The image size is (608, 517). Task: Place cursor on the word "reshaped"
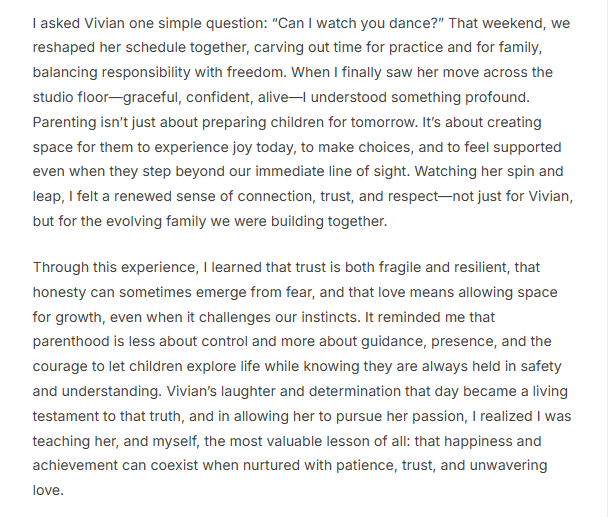(66, 45)
